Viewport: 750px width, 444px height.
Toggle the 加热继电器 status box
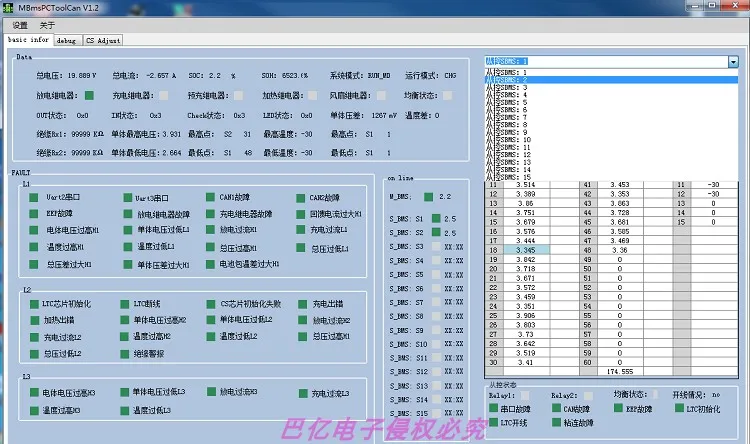pos(312,96)
